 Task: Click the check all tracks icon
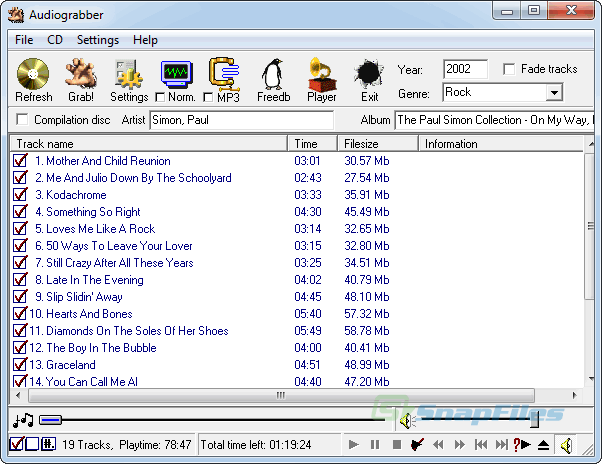(17, 444)
